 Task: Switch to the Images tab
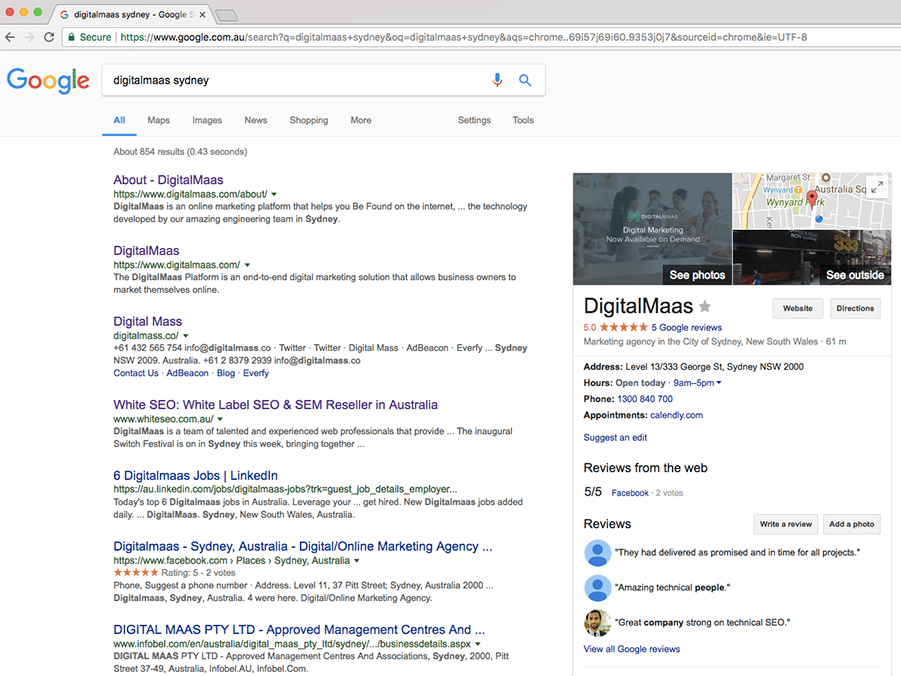click(207, 120)
